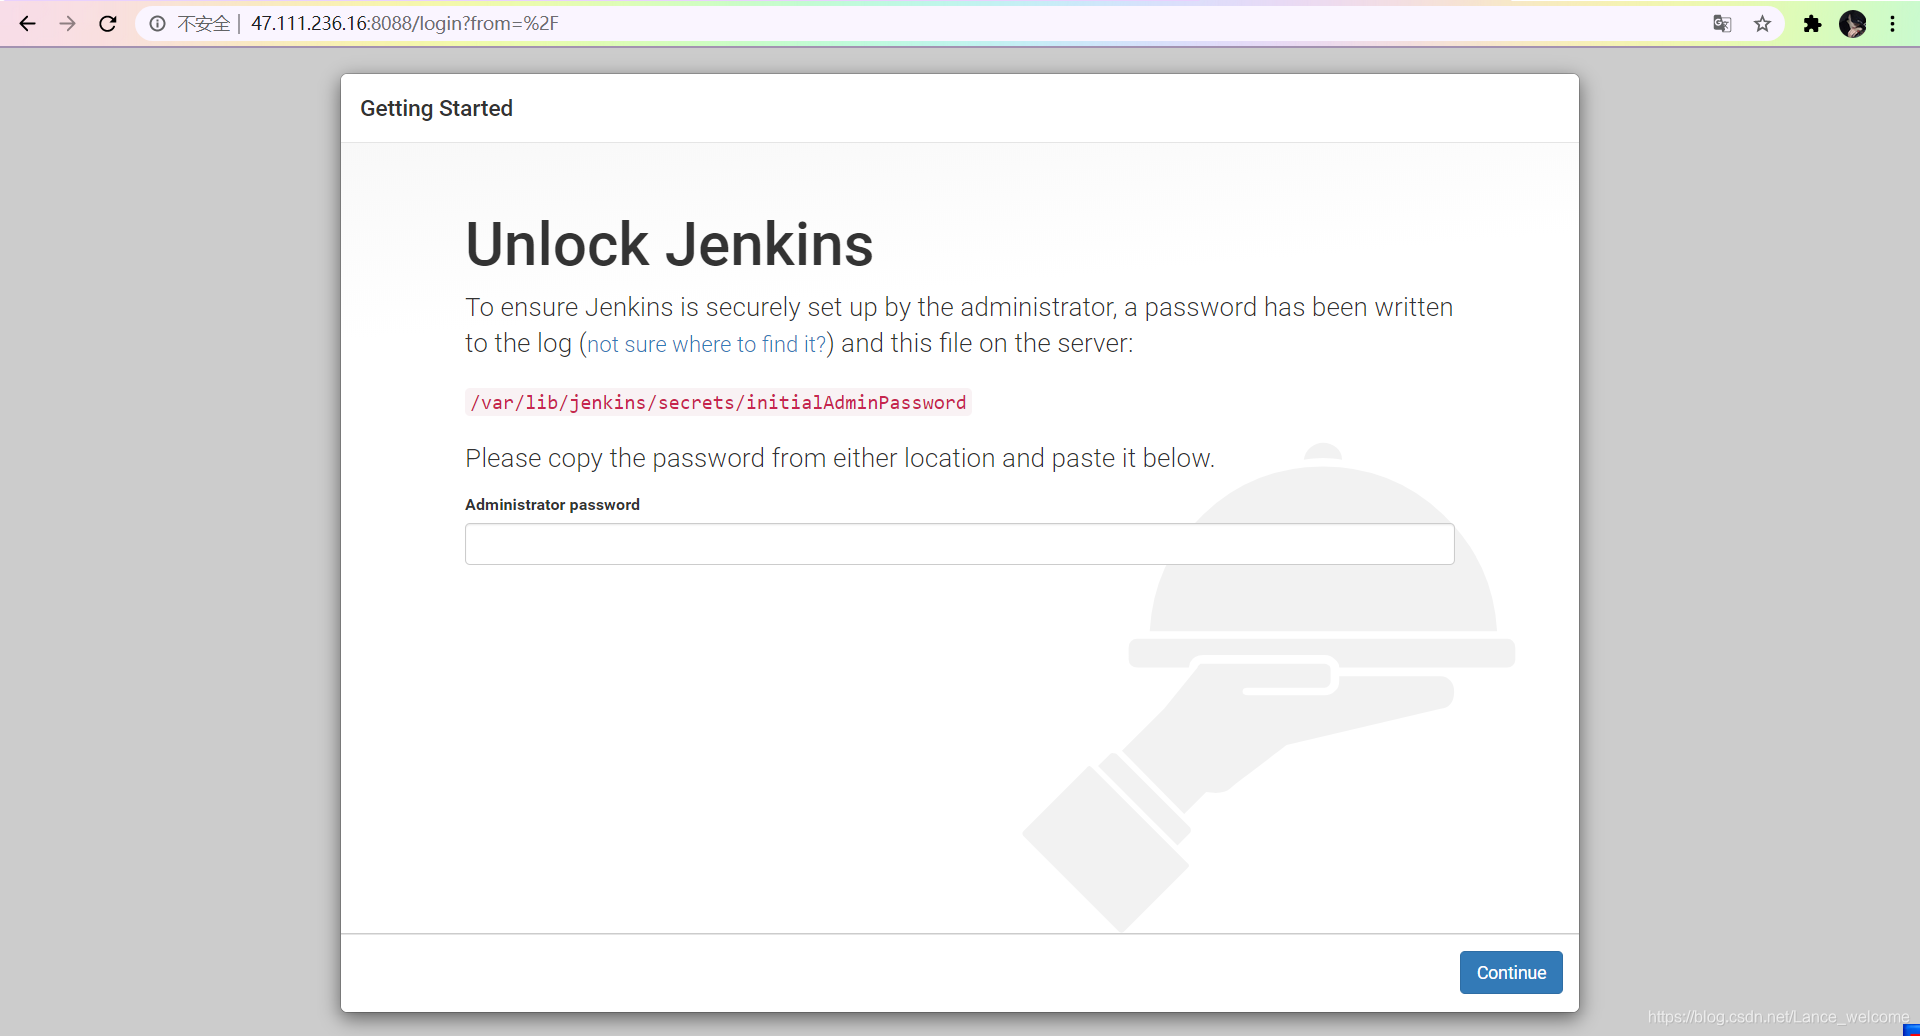The image size is (1920, 1036).
Task: Go back to the previous page
Action: click(27, 24)
